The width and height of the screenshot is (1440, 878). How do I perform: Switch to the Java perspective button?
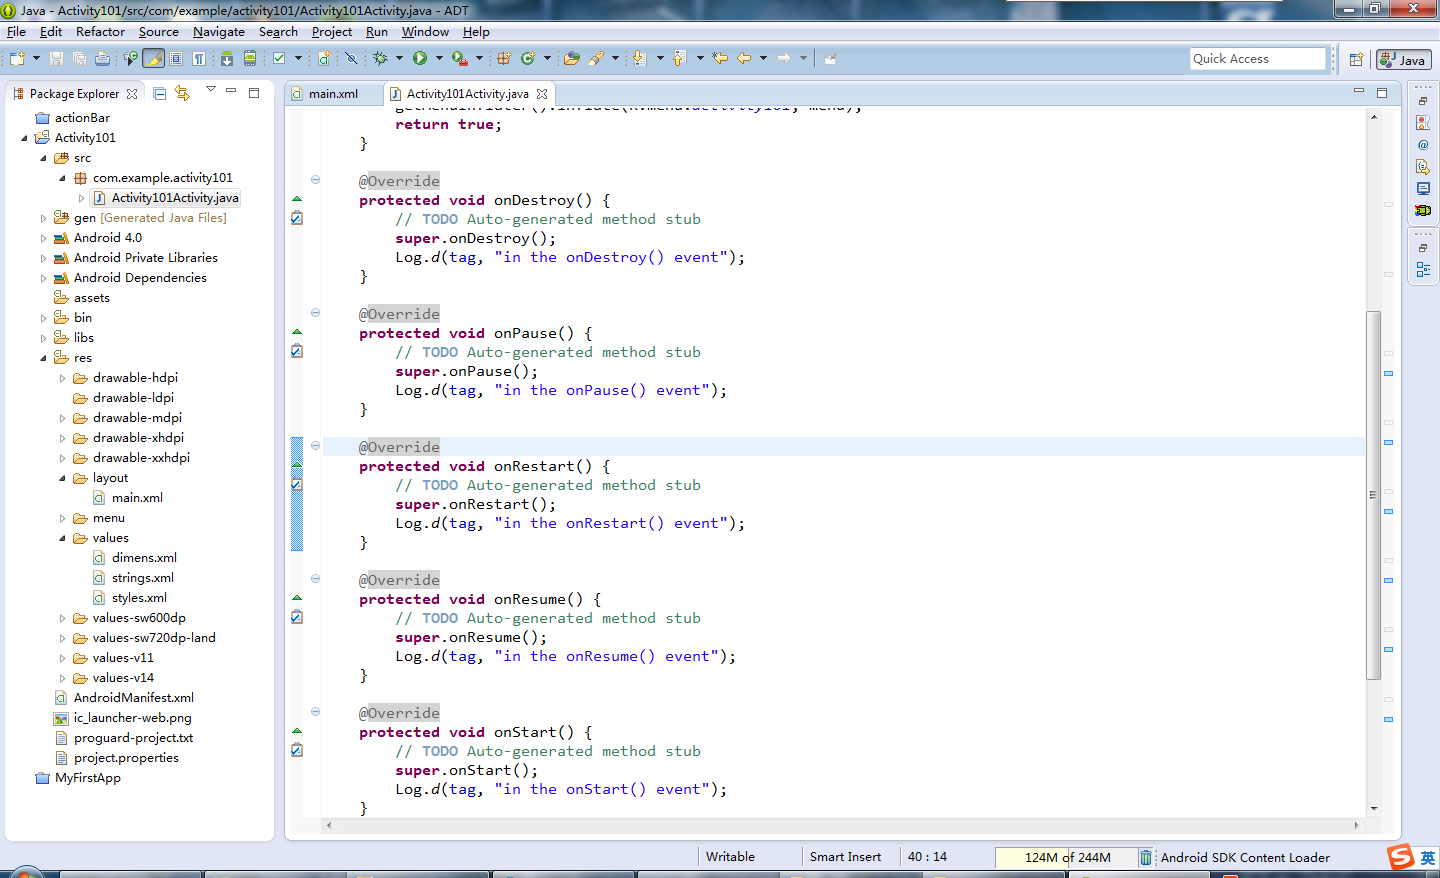coord(1403,60)
